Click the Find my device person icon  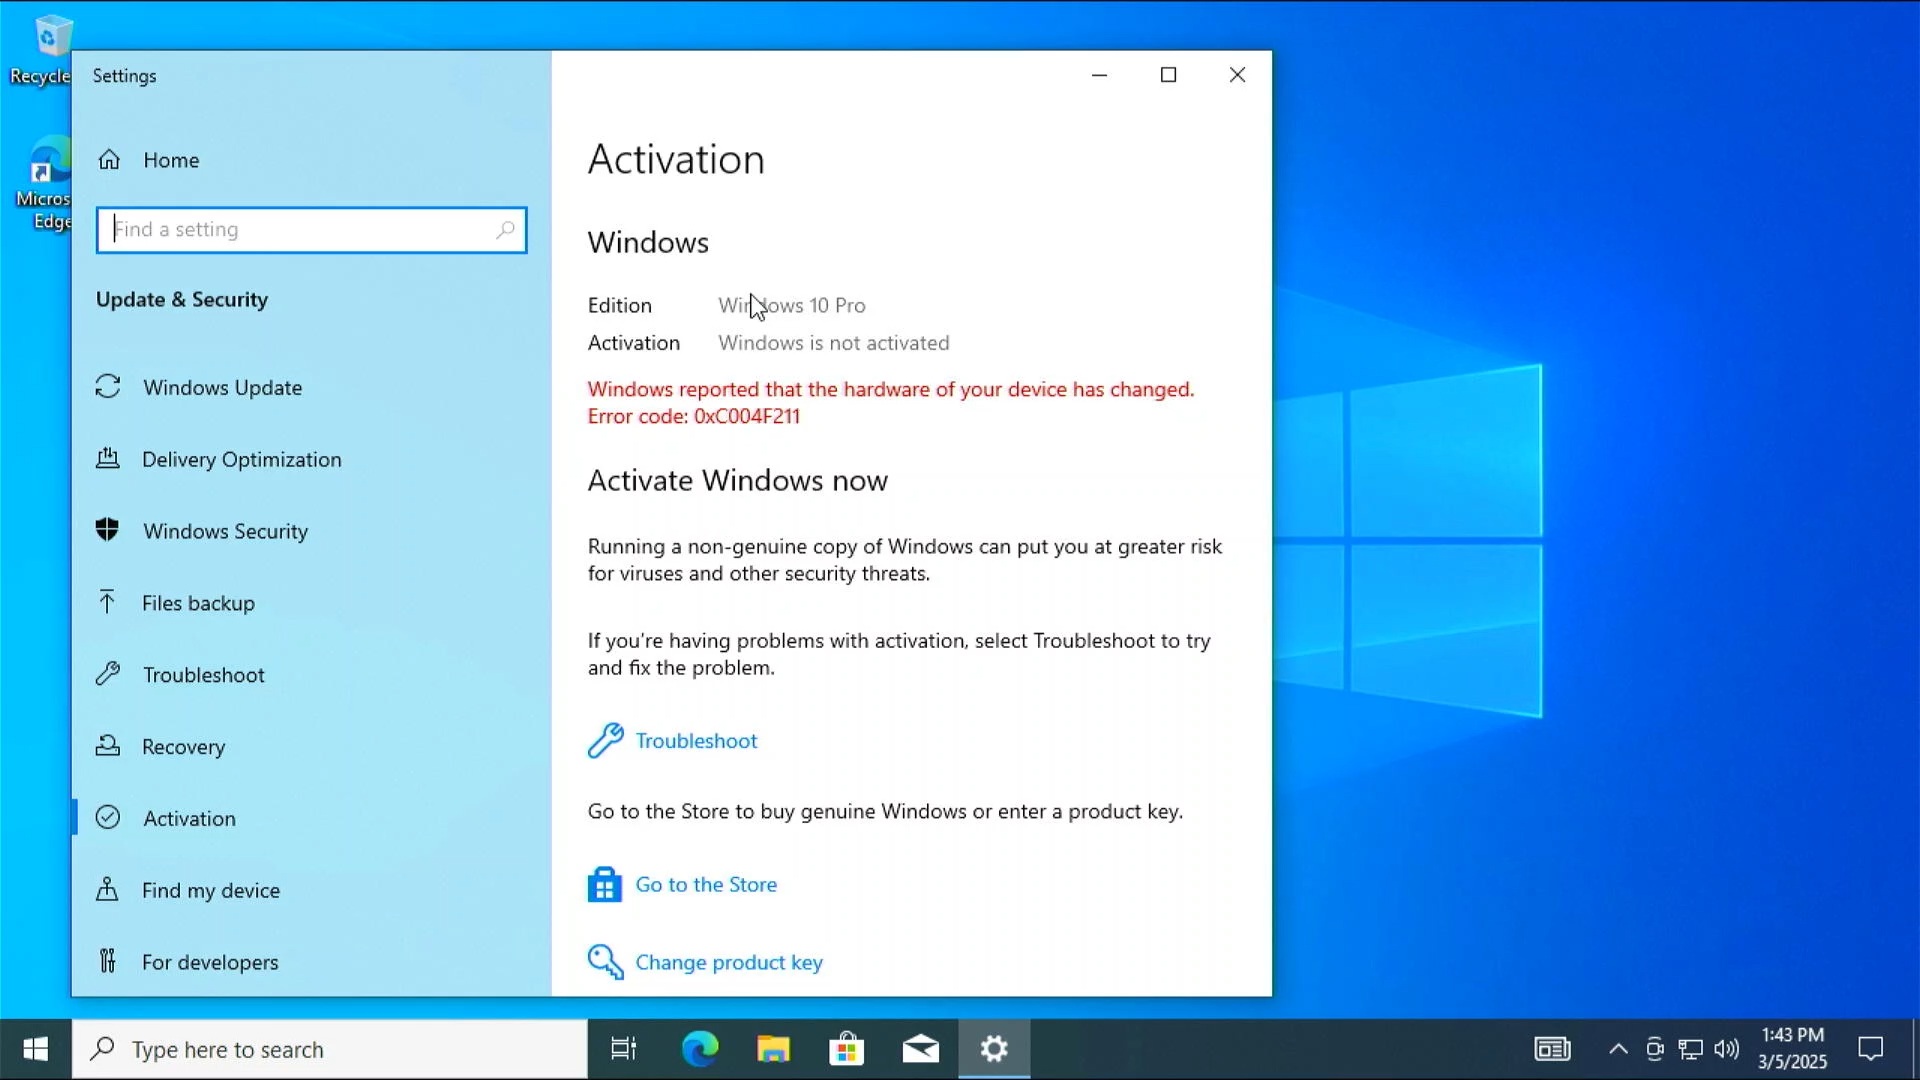[x=107, y=889]
